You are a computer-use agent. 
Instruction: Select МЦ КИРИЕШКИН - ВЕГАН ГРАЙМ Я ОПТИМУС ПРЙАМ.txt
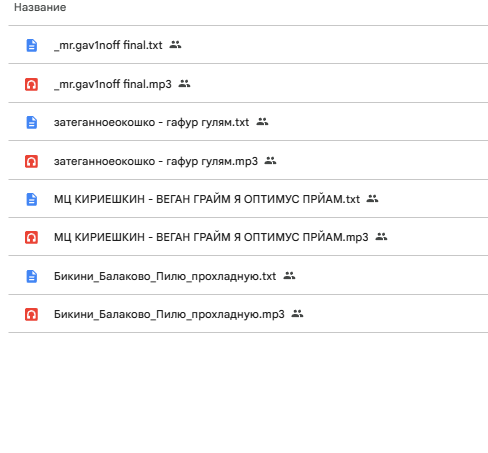tap(207, 199)
